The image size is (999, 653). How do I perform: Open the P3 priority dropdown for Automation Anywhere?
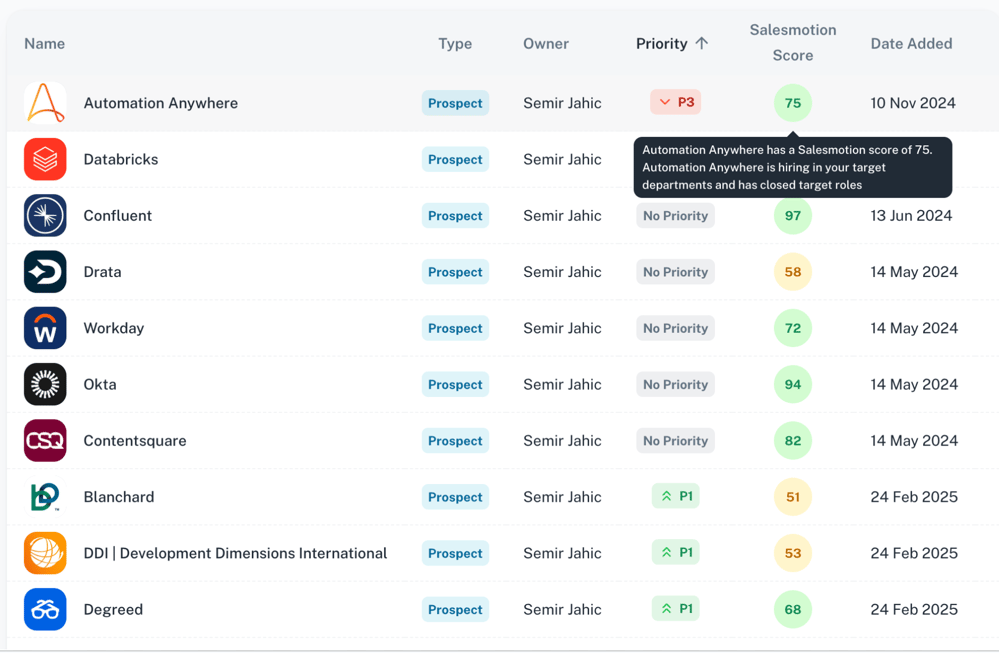click(675, 102)
